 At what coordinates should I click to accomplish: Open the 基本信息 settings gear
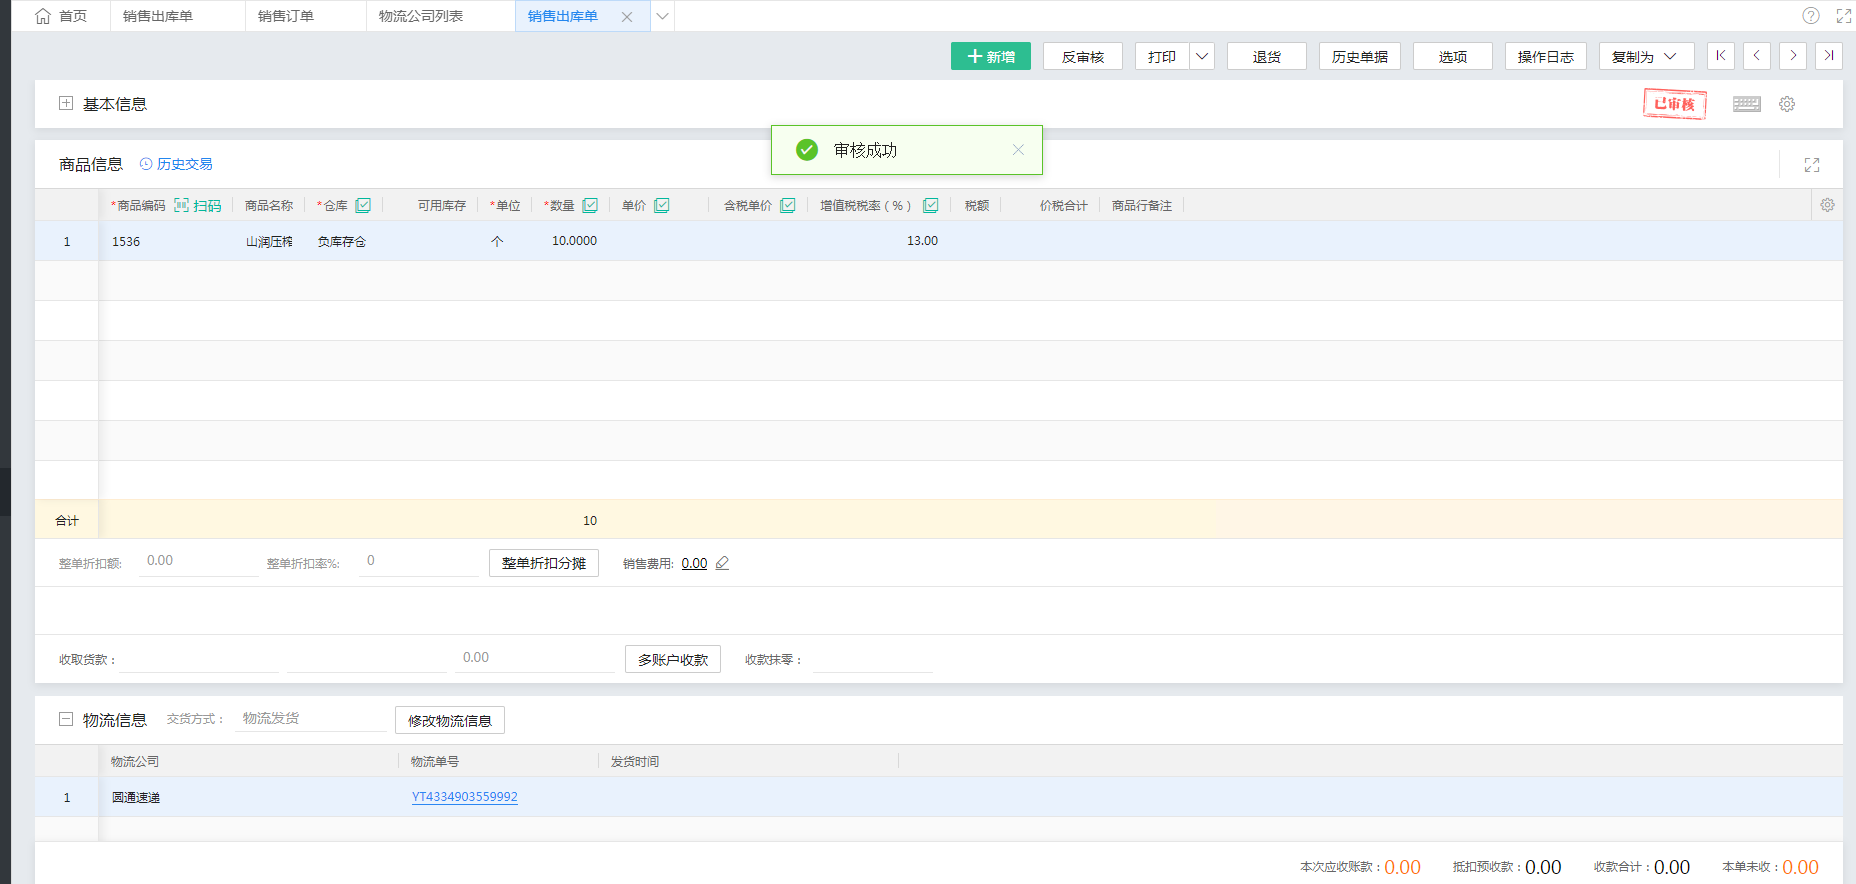tap(1787, 104)
